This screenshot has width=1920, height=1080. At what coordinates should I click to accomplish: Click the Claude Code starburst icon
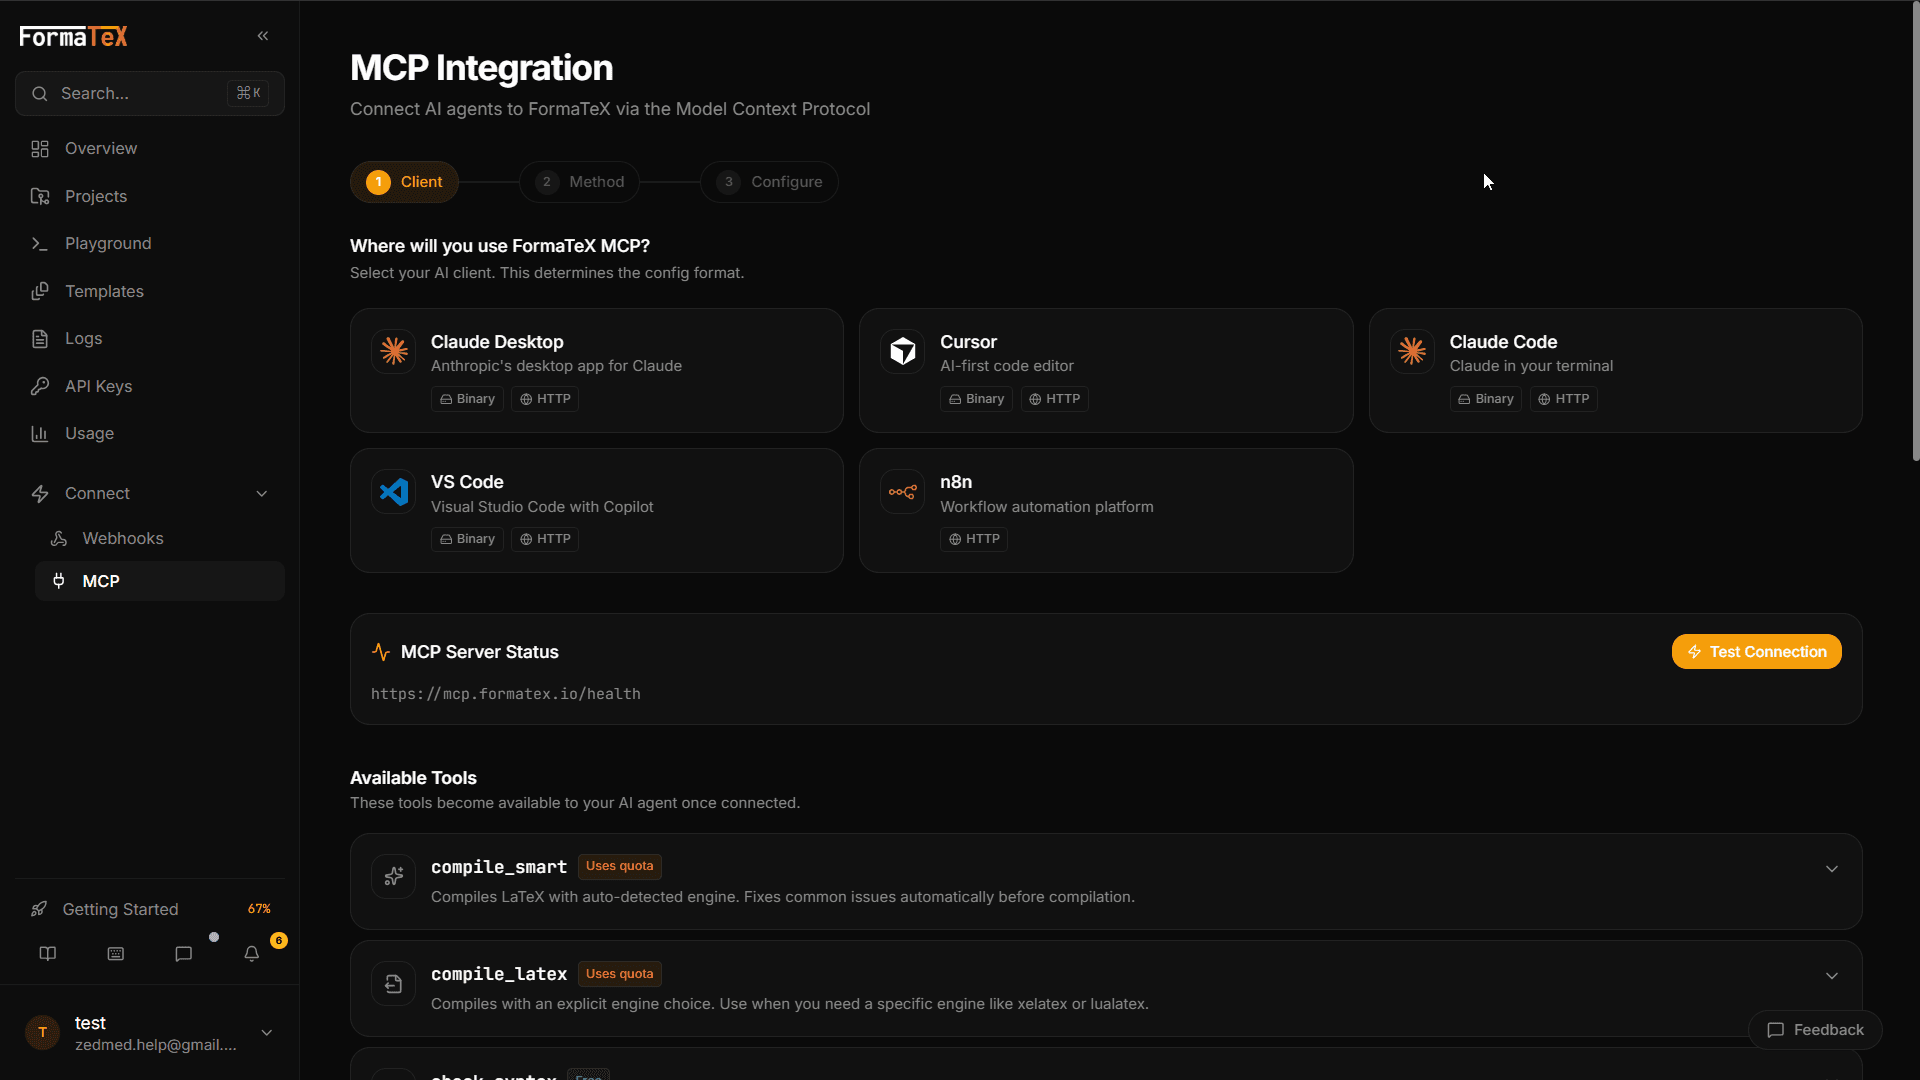(1412, 351)
